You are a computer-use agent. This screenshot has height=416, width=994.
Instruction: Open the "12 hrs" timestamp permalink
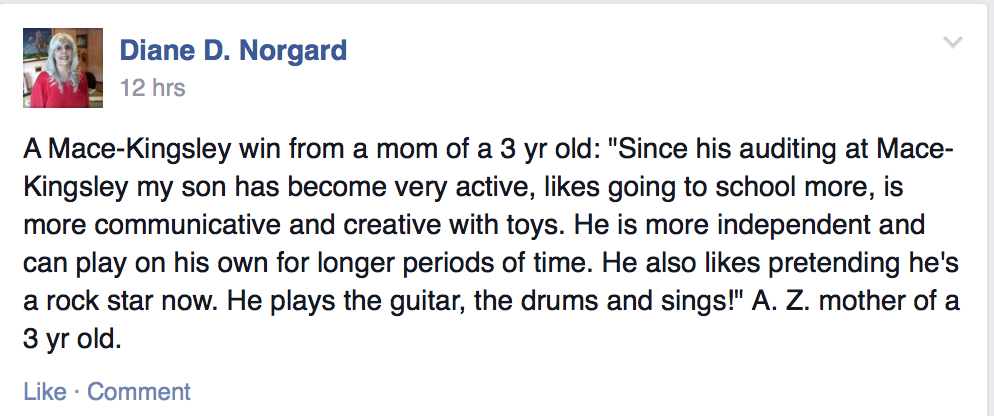point(152,88)
